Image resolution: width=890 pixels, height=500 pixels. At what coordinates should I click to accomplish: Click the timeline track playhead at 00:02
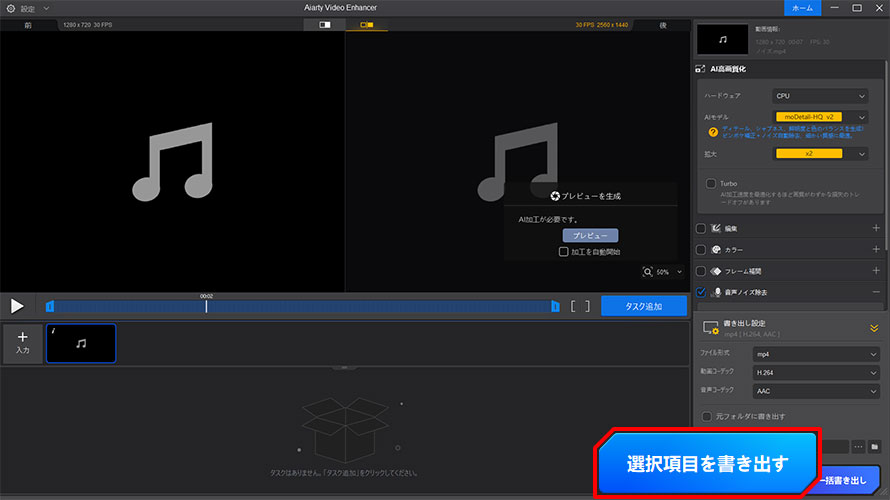point(206,306)
